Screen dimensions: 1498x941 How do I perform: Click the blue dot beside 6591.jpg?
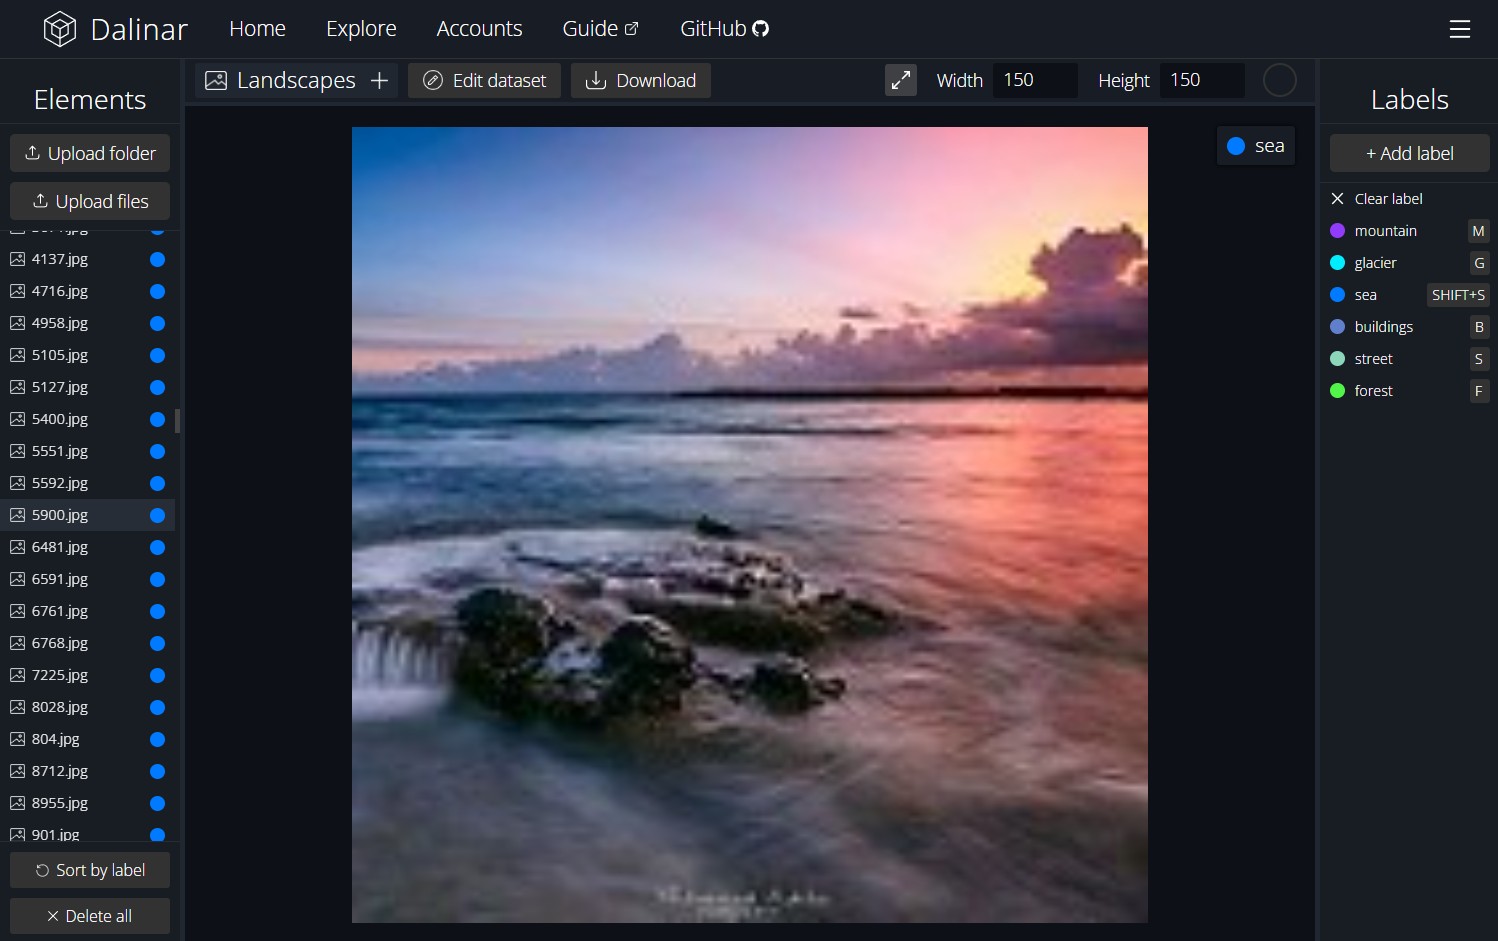coord(157,579)
